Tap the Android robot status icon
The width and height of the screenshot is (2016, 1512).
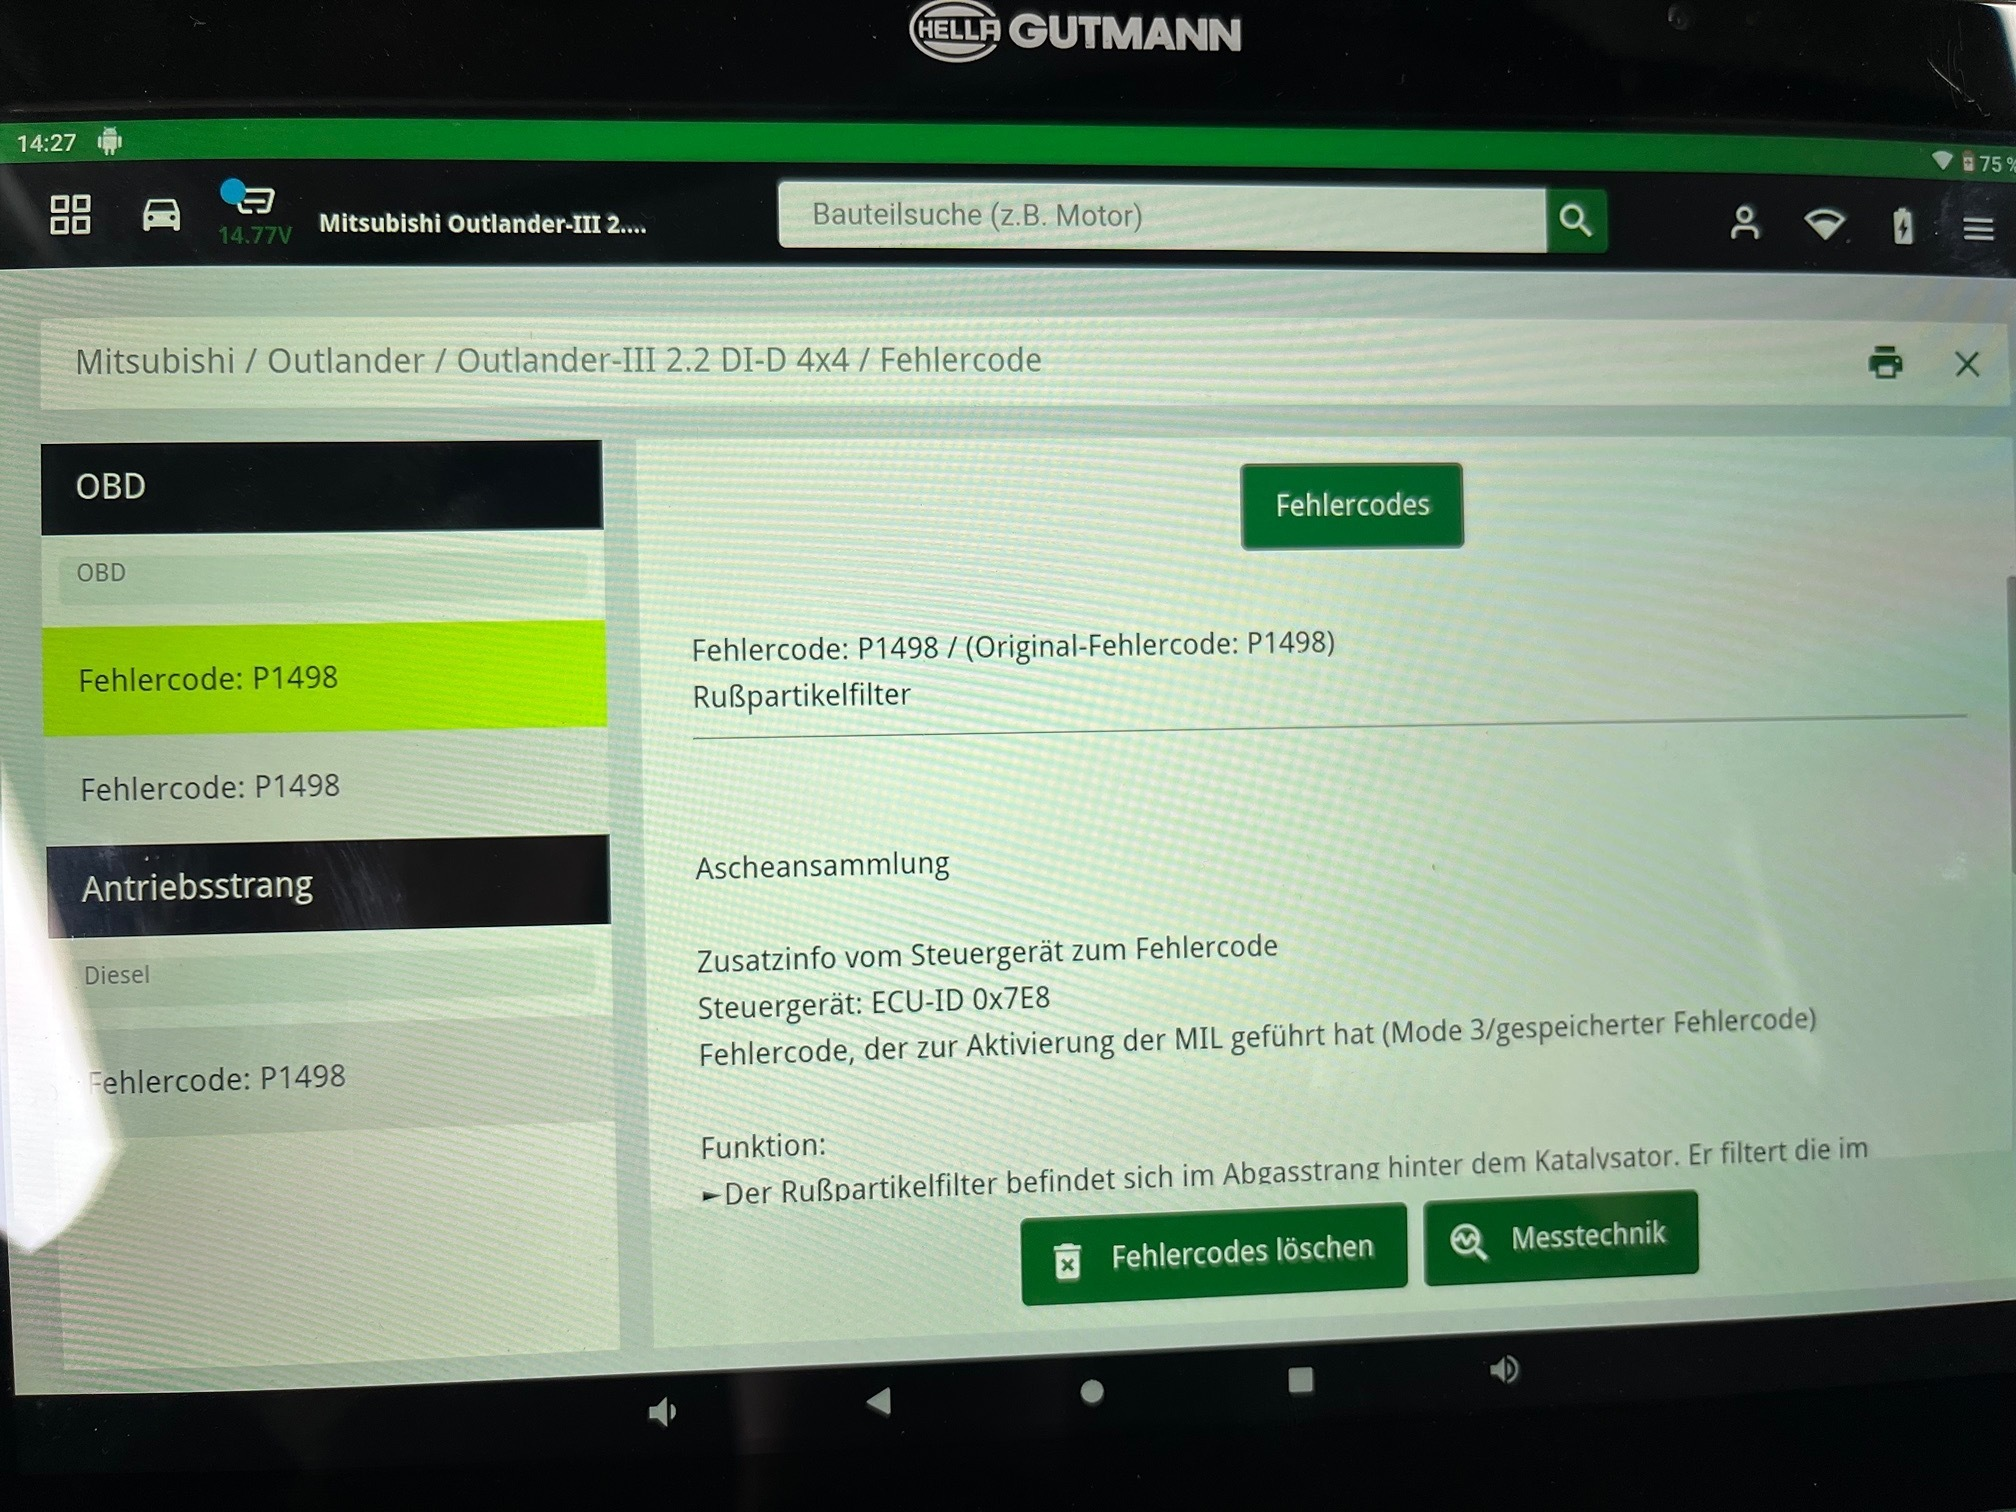tap(110, 142)
